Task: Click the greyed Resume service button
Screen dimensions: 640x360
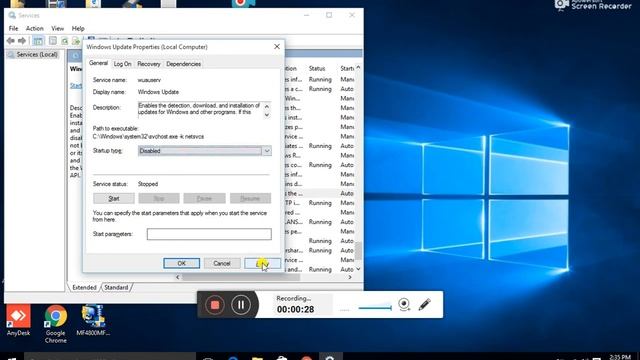Action: [250, 198]
